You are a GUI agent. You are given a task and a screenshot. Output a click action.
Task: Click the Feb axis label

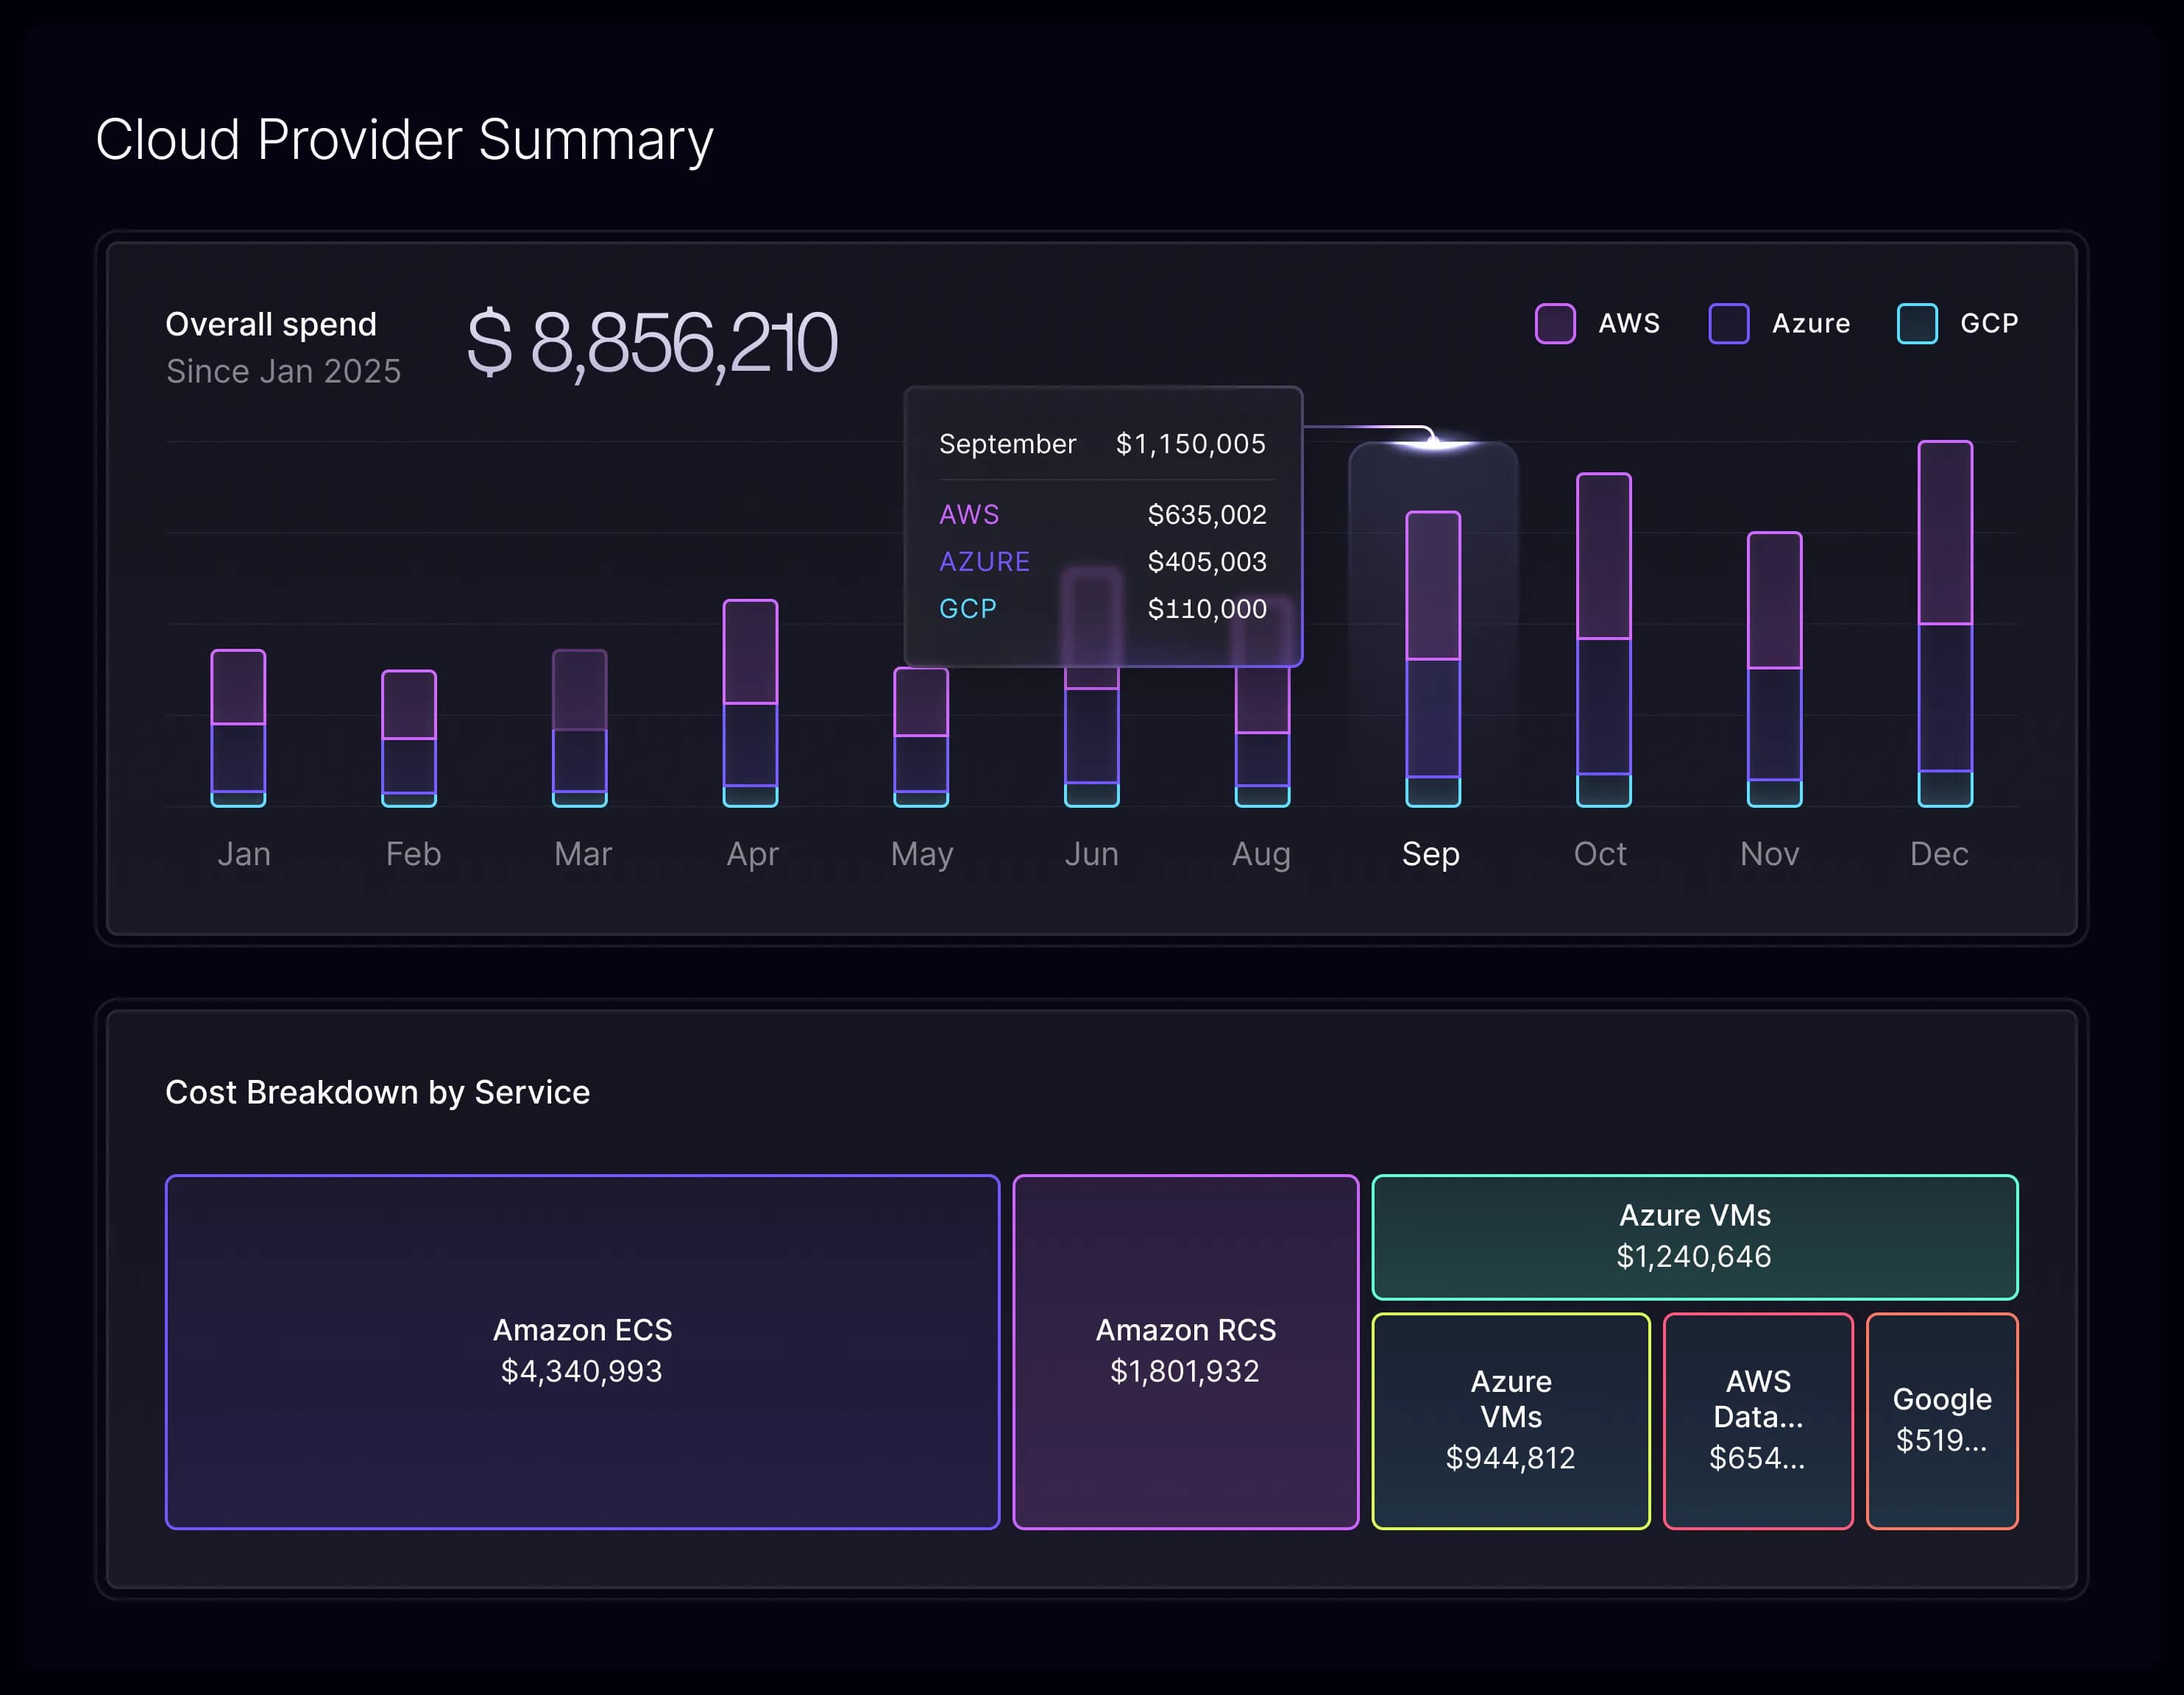(x=413, y=854)
